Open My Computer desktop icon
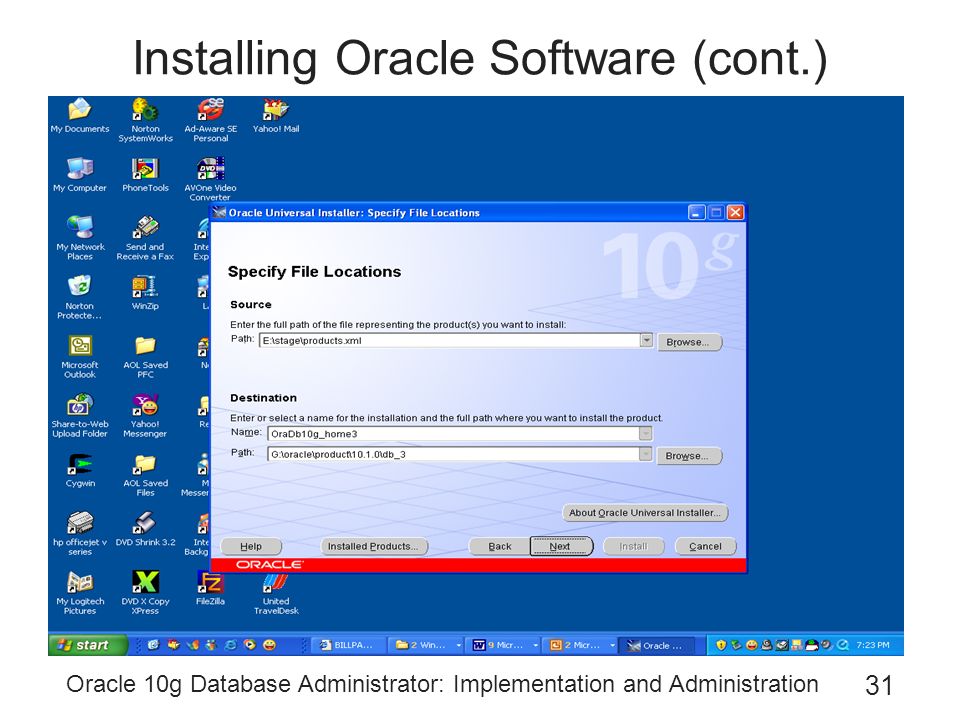The height and width of the screenshot is (720, 960). click(x=80, y=174)
